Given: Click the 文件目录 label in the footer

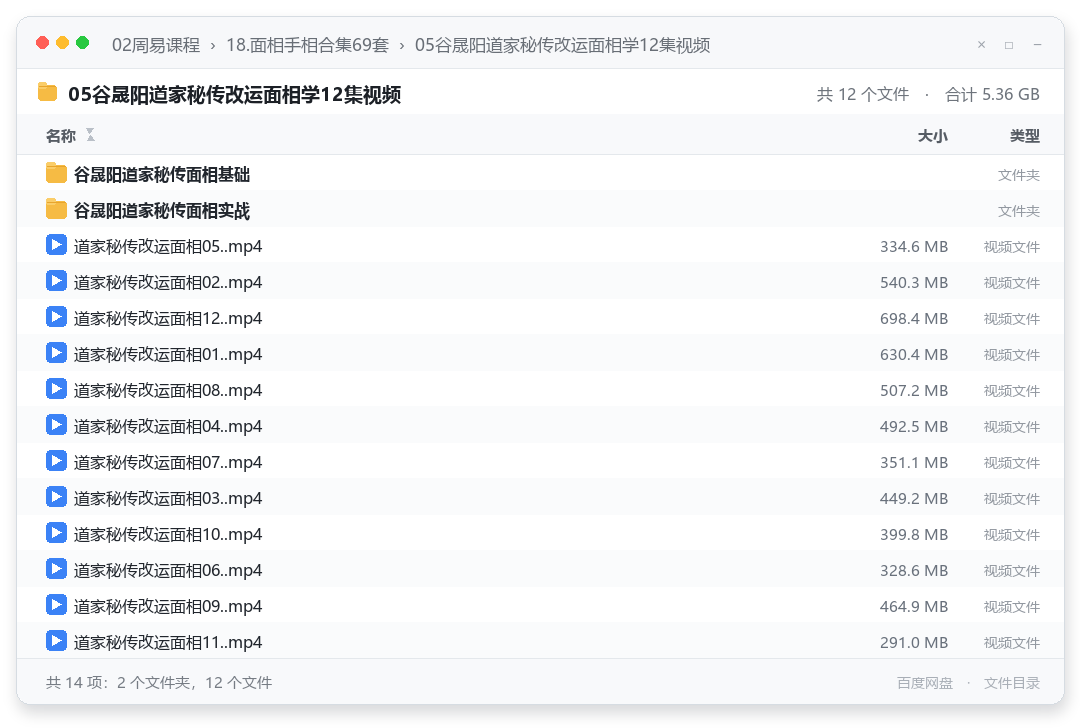Looking at the screenshot, I should 1012,683.
